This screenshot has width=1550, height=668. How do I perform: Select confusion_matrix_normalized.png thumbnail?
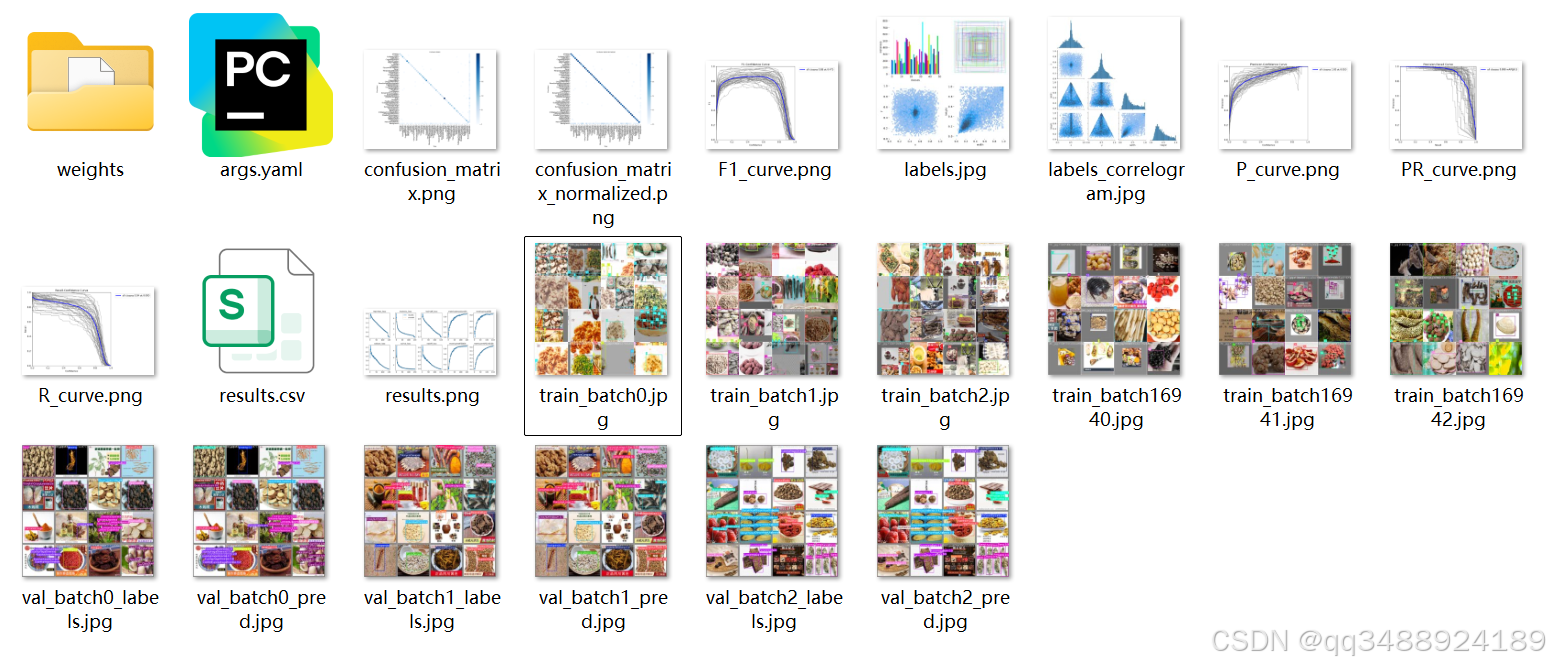603,99
